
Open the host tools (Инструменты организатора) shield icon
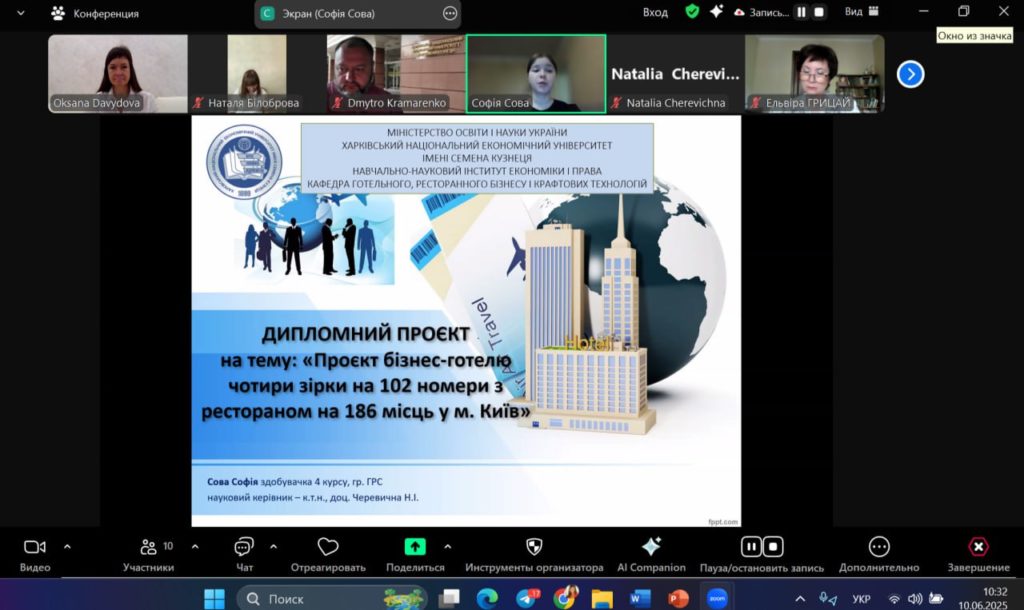coord(534,547)
